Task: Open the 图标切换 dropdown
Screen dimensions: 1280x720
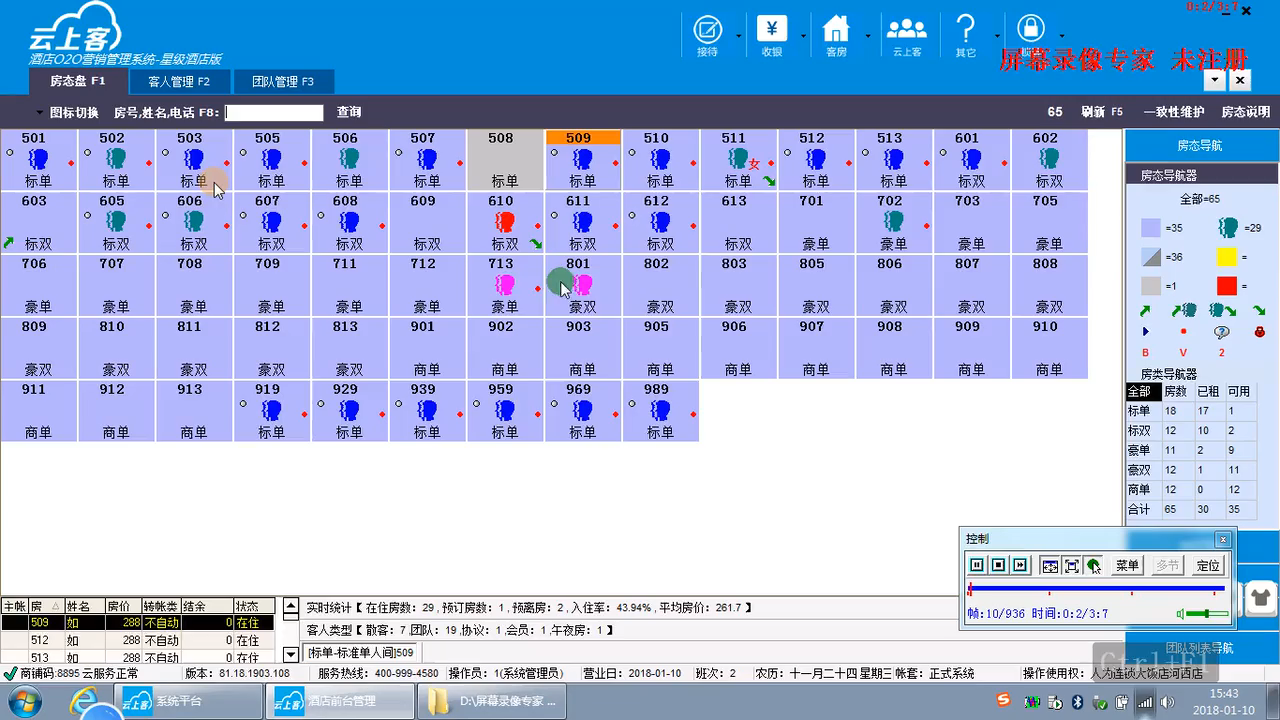Action: (x=67, y=112)
